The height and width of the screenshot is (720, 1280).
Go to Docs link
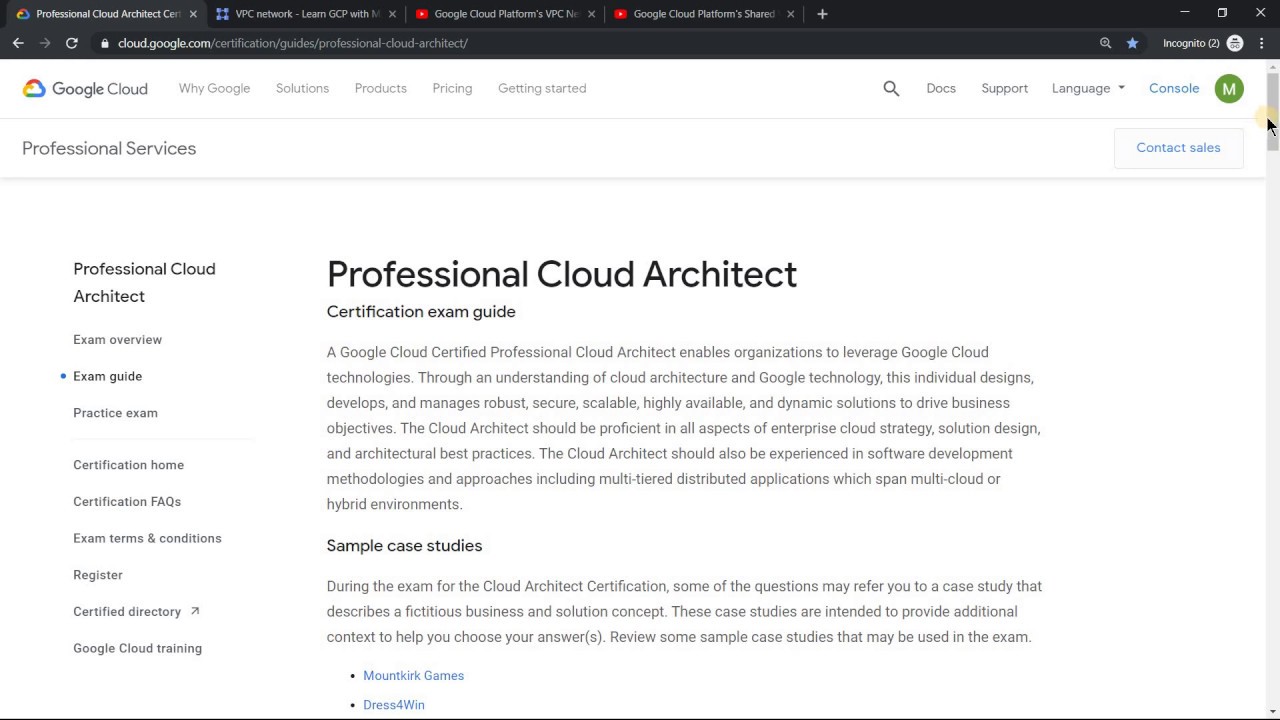click(941, 88)
